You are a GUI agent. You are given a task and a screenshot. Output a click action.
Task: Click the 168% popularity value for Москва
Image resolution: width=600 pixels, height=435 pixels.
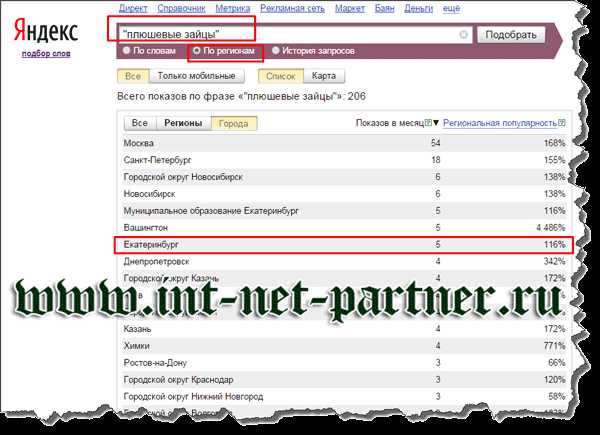point(554,143)
